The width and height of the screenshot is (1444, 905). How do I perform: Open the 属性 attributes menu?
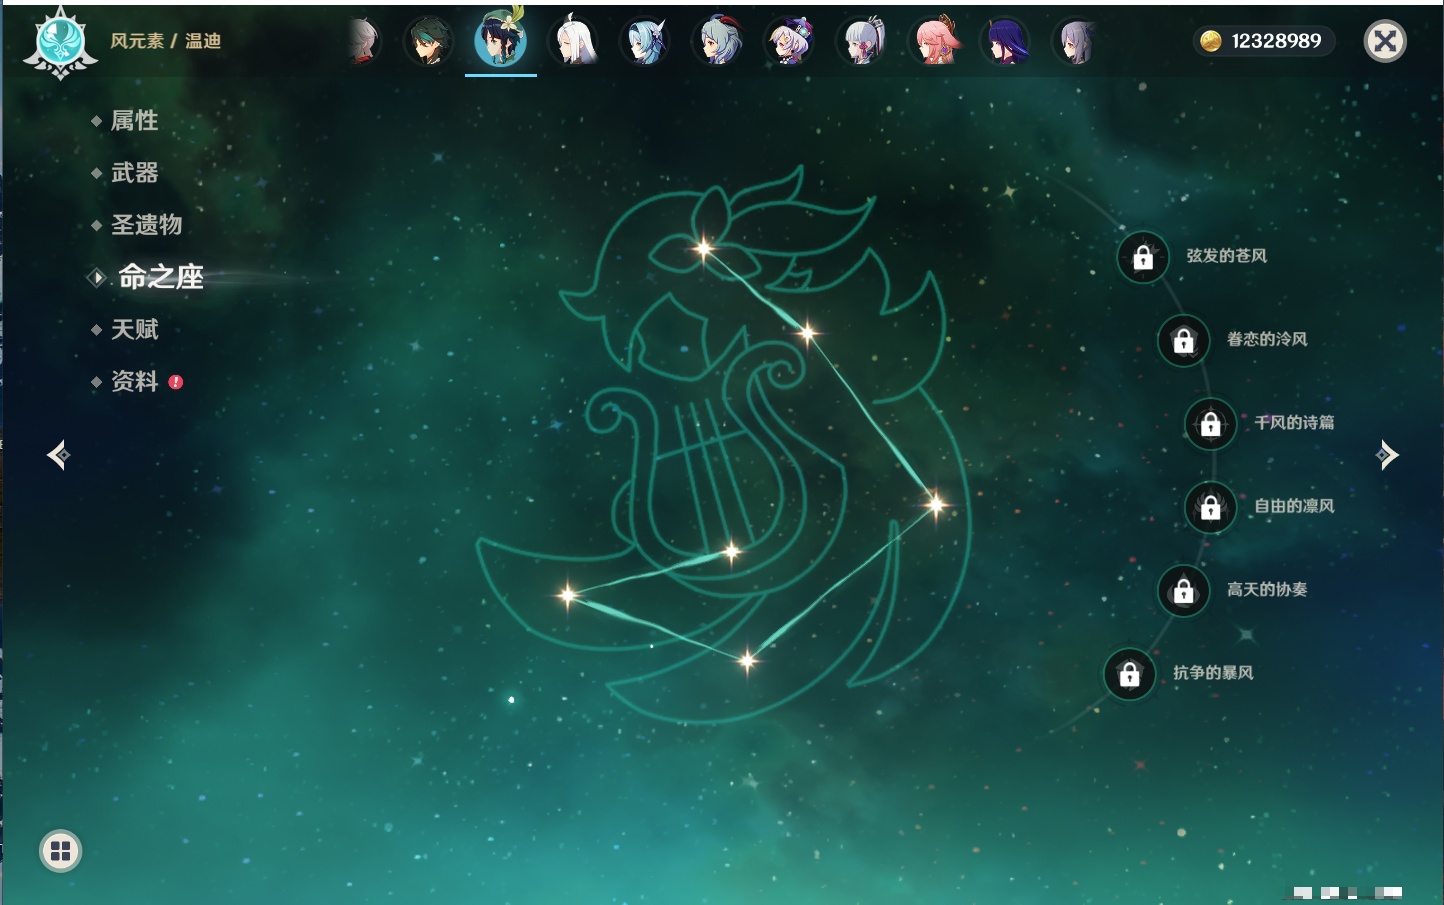134,121
